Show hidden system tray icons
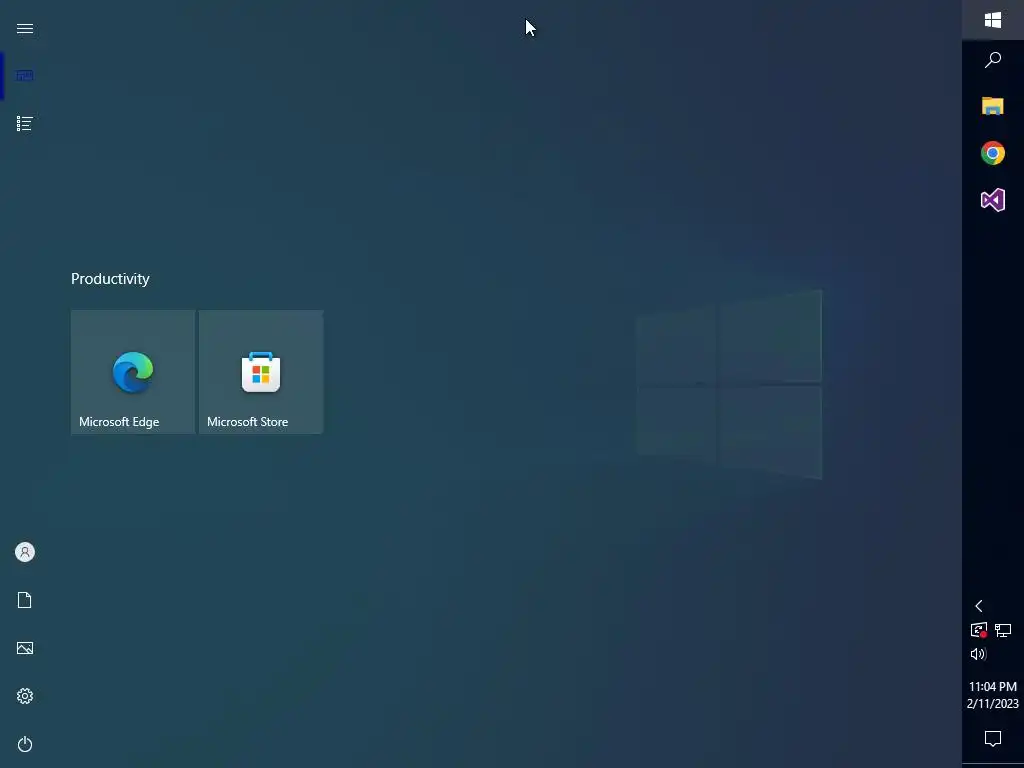 [978, 606]
